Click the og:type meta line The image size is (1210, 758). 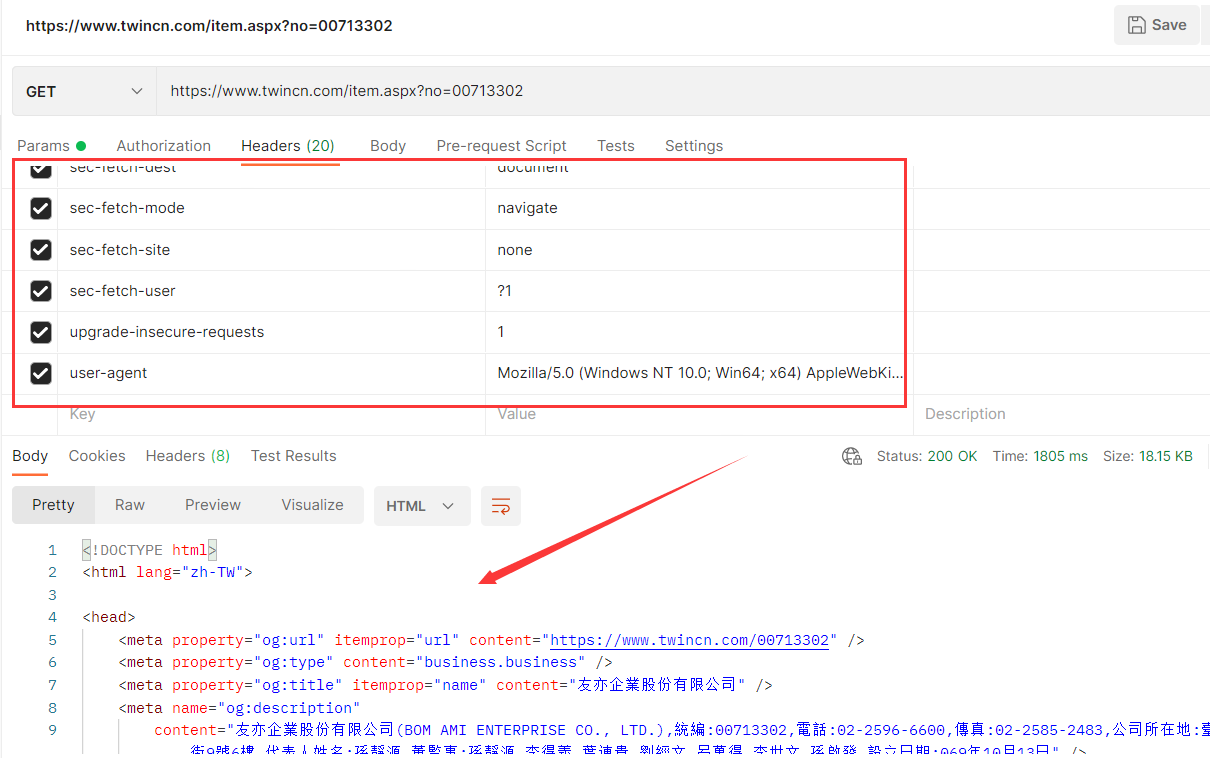coord(366,662)
